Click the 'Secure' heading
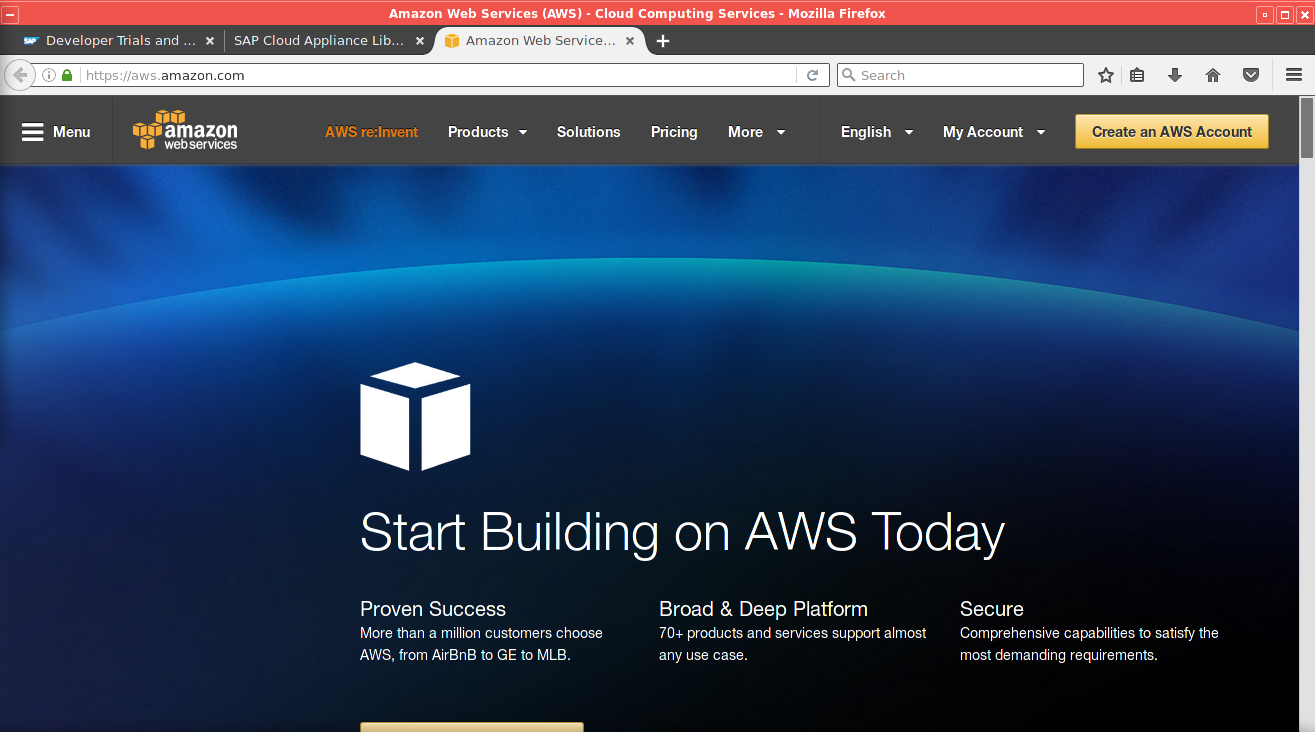Image resolution: width=1315 pixels, height=732 pixels. pyautogui.click(x=991, y=609)
